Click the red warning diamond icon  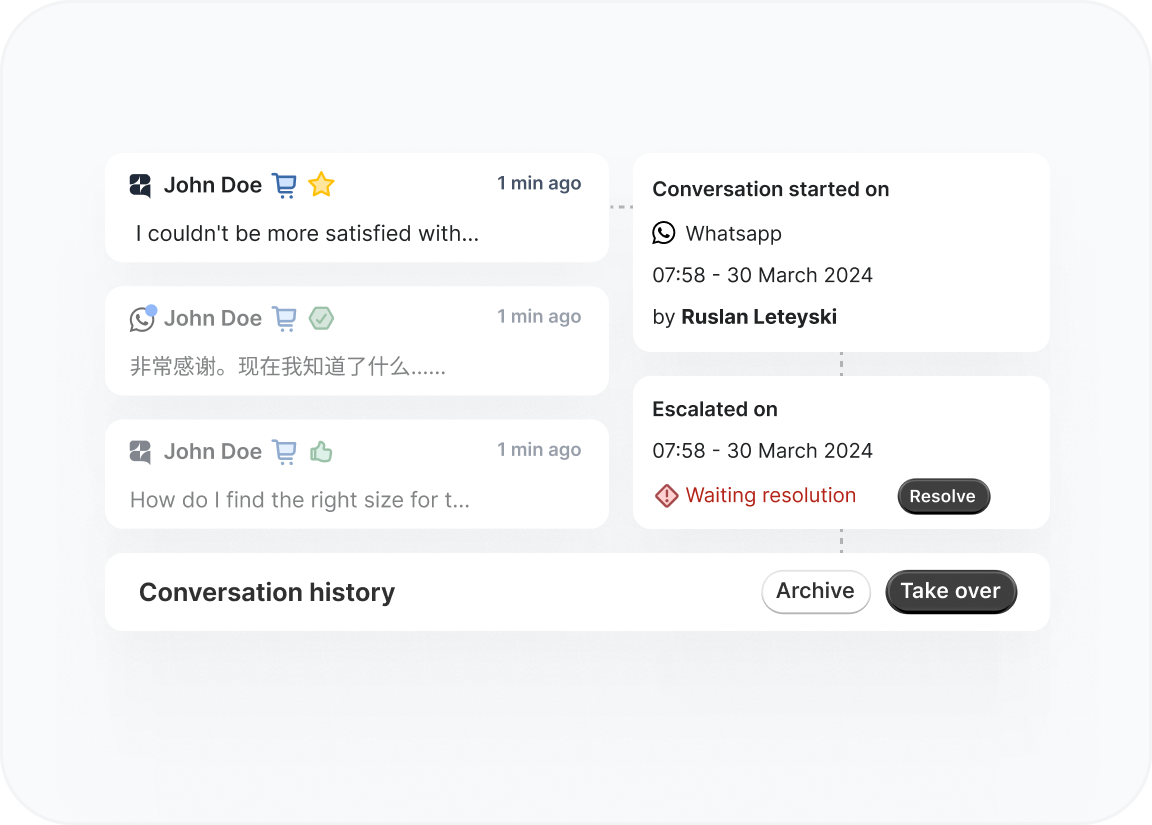point(666,496)
